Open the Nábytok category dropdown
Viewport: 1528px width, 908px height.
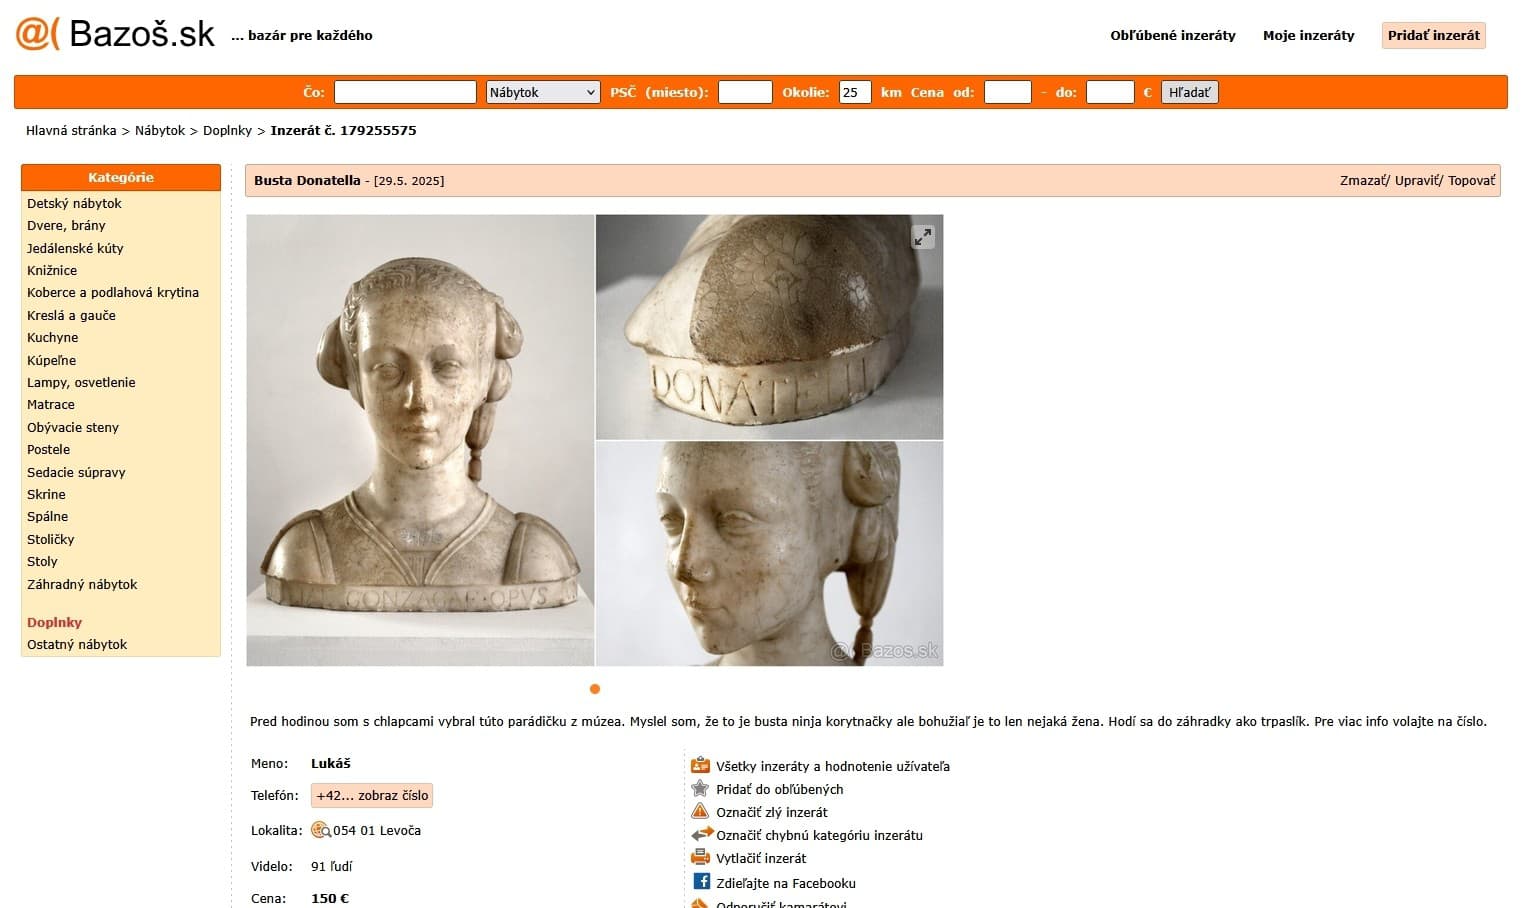542,92
